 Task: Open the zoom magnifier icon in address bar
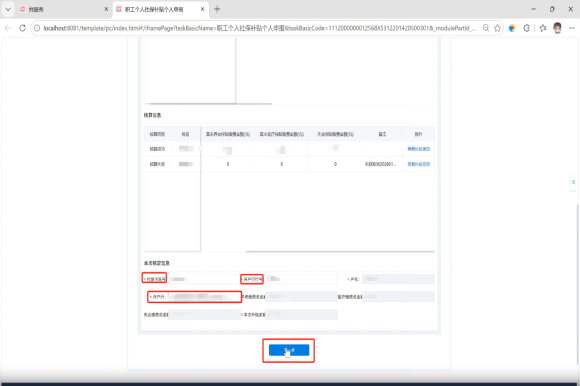[x=486, y=28]
